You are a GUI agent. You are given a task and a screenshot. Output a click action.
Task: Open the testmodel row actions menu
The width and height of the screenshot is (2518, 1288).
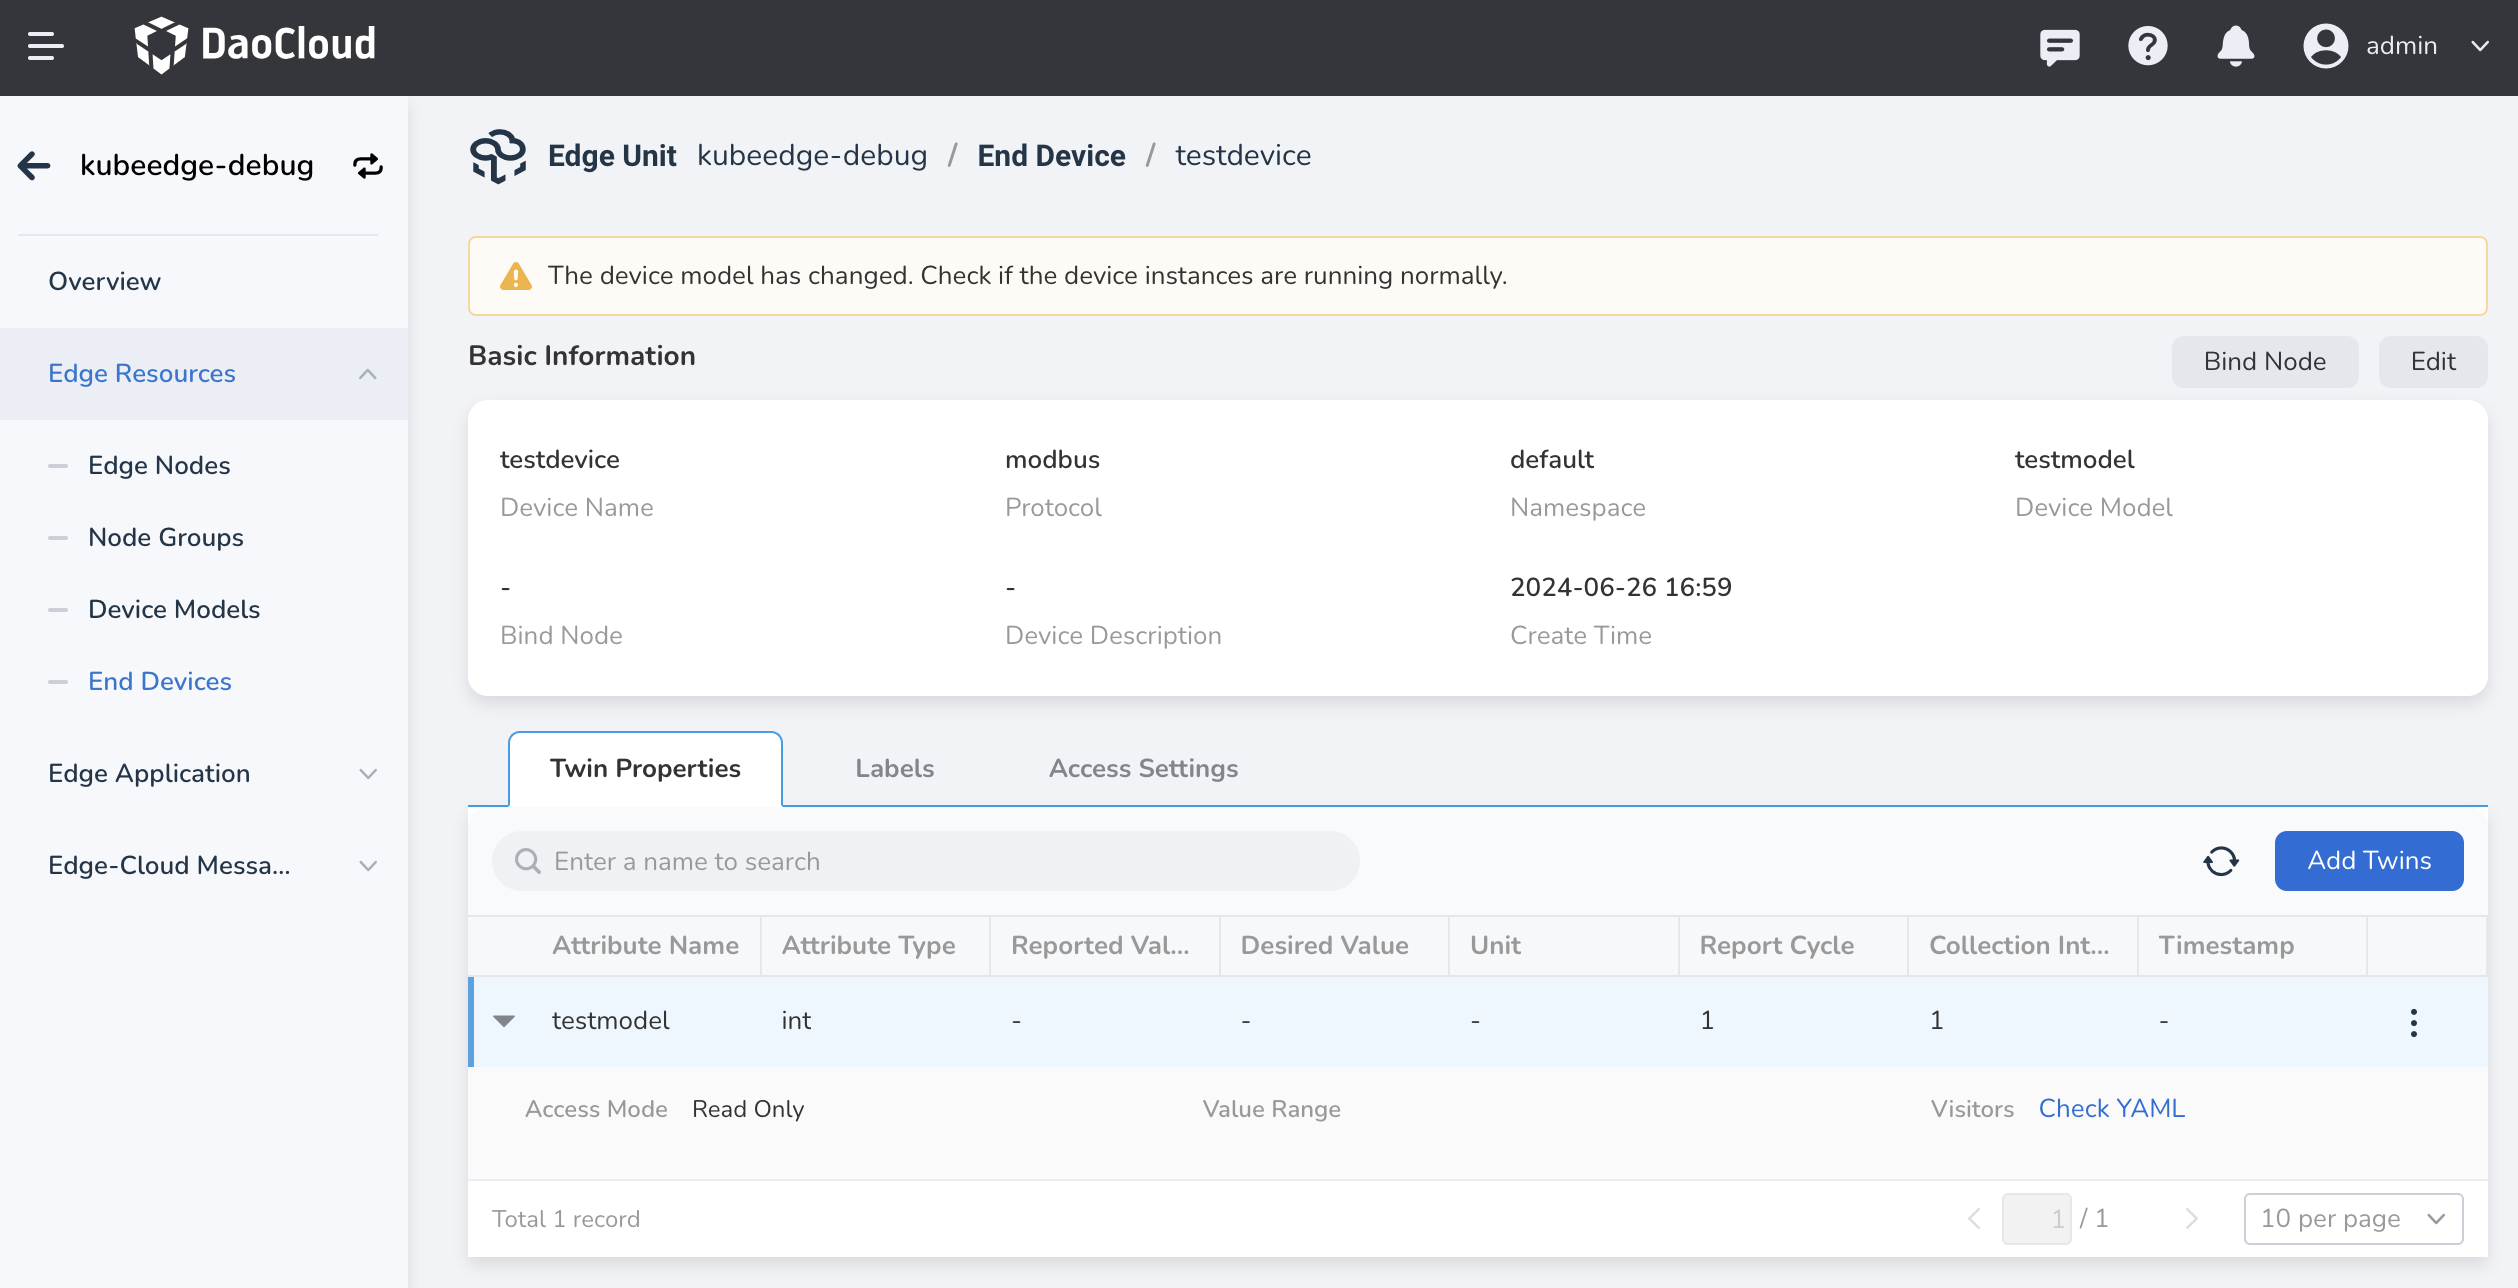(x=2413, y=1022)
